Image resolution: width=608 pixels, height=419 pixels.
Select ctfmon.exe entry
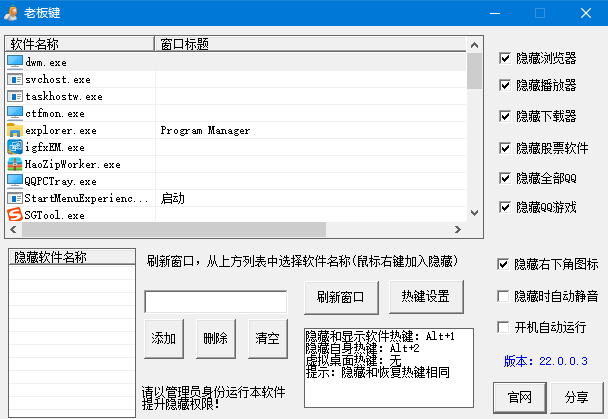pyautogui.click(x=55, y=114)
